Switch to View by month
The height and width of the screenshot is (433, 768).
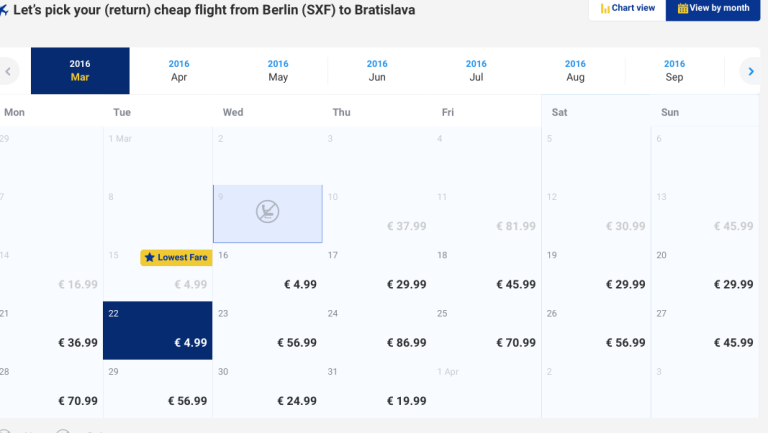pyautogui.click(x=713, y=9)
